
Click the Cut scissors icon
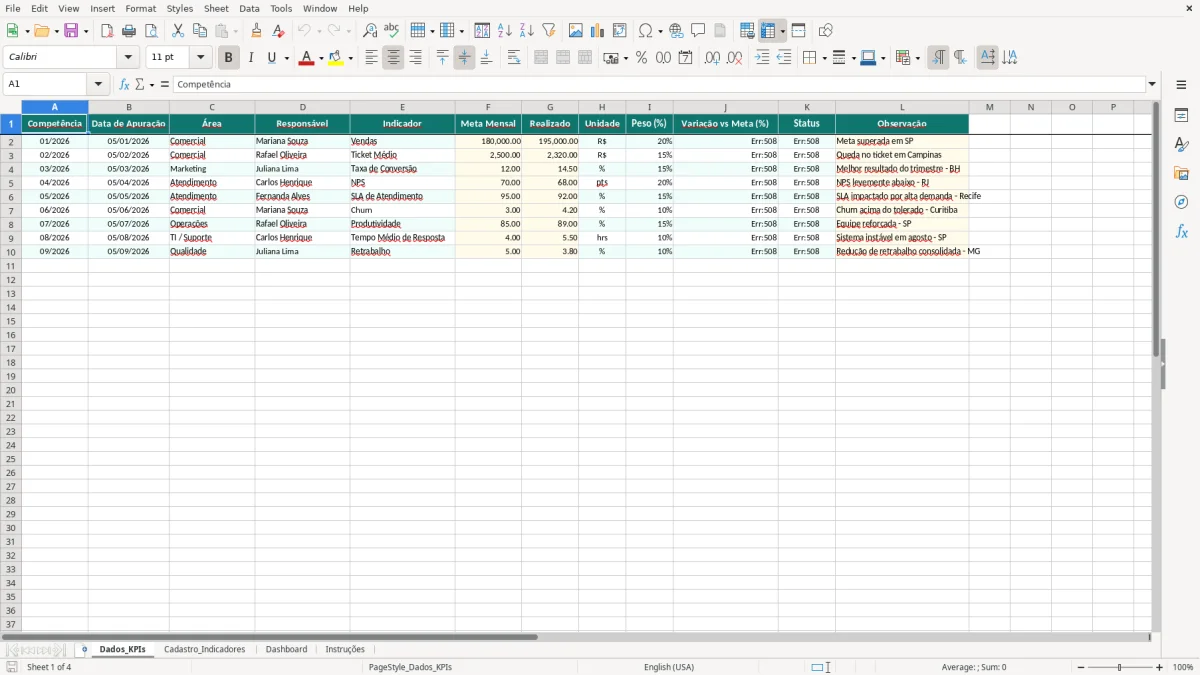point(178,31)
